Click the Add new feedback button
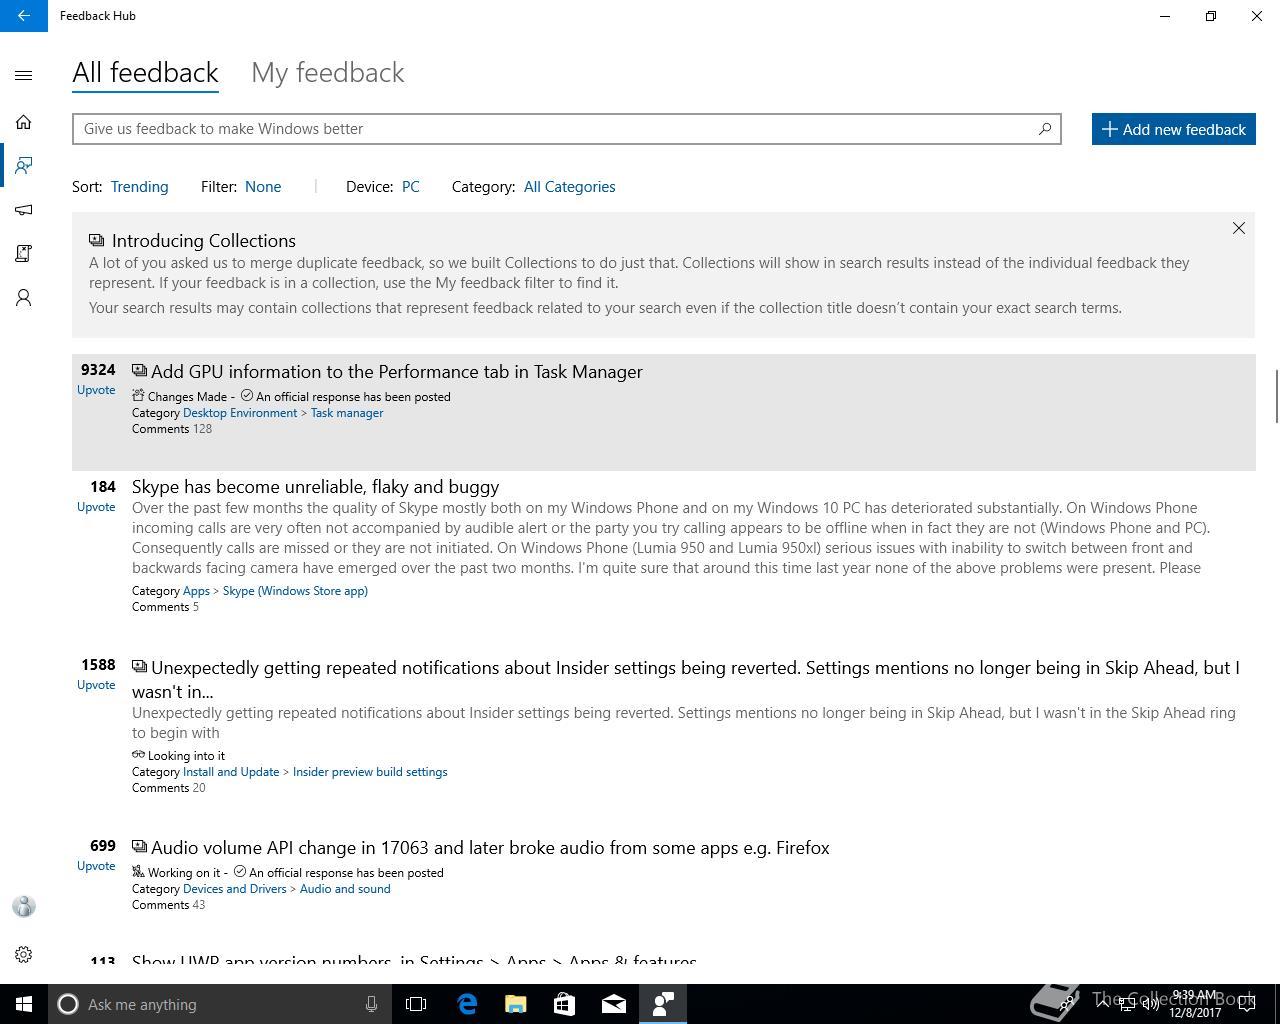The image size is (1280, 1024). point(1173,129)
